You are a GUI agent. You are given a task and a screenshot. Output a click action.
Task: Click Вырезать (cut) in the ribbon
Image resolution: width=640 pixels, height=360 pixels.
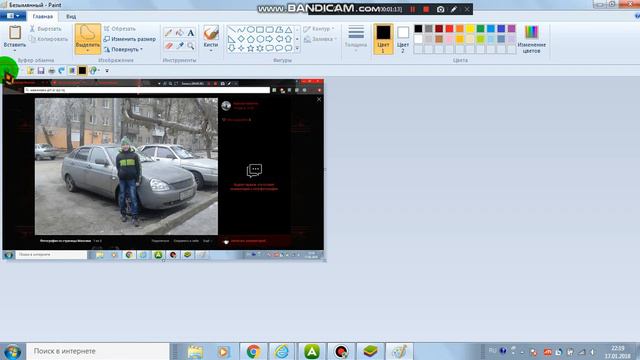(x=45, y=29)
